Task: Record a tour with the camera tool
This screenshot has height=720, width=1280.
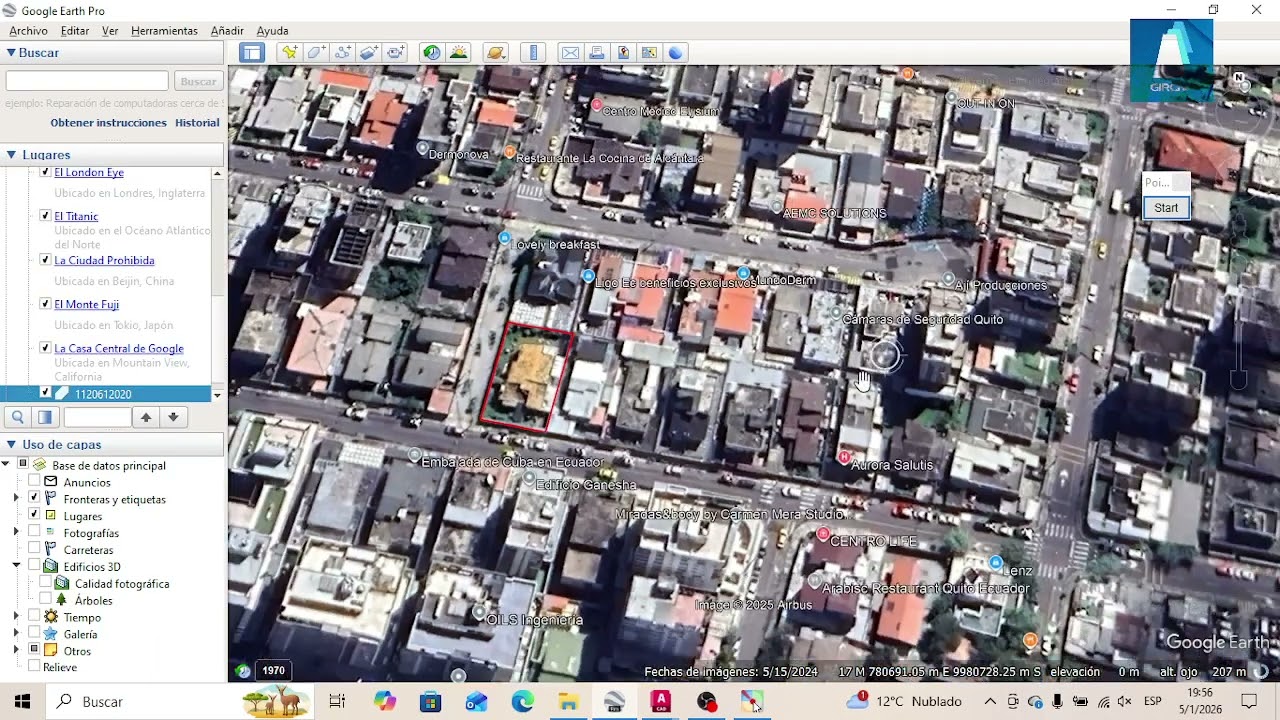Action: 395,53
